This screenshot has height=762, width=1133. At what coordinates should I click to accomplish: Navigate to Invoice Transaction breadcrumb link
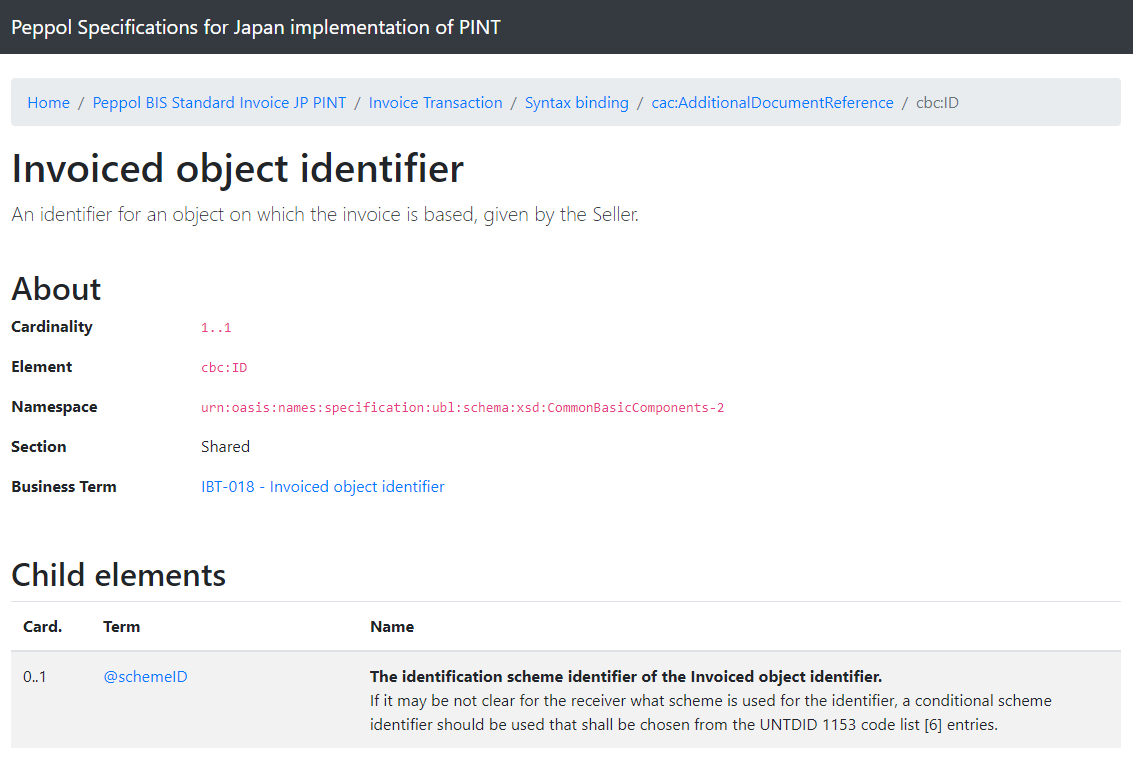435,103
